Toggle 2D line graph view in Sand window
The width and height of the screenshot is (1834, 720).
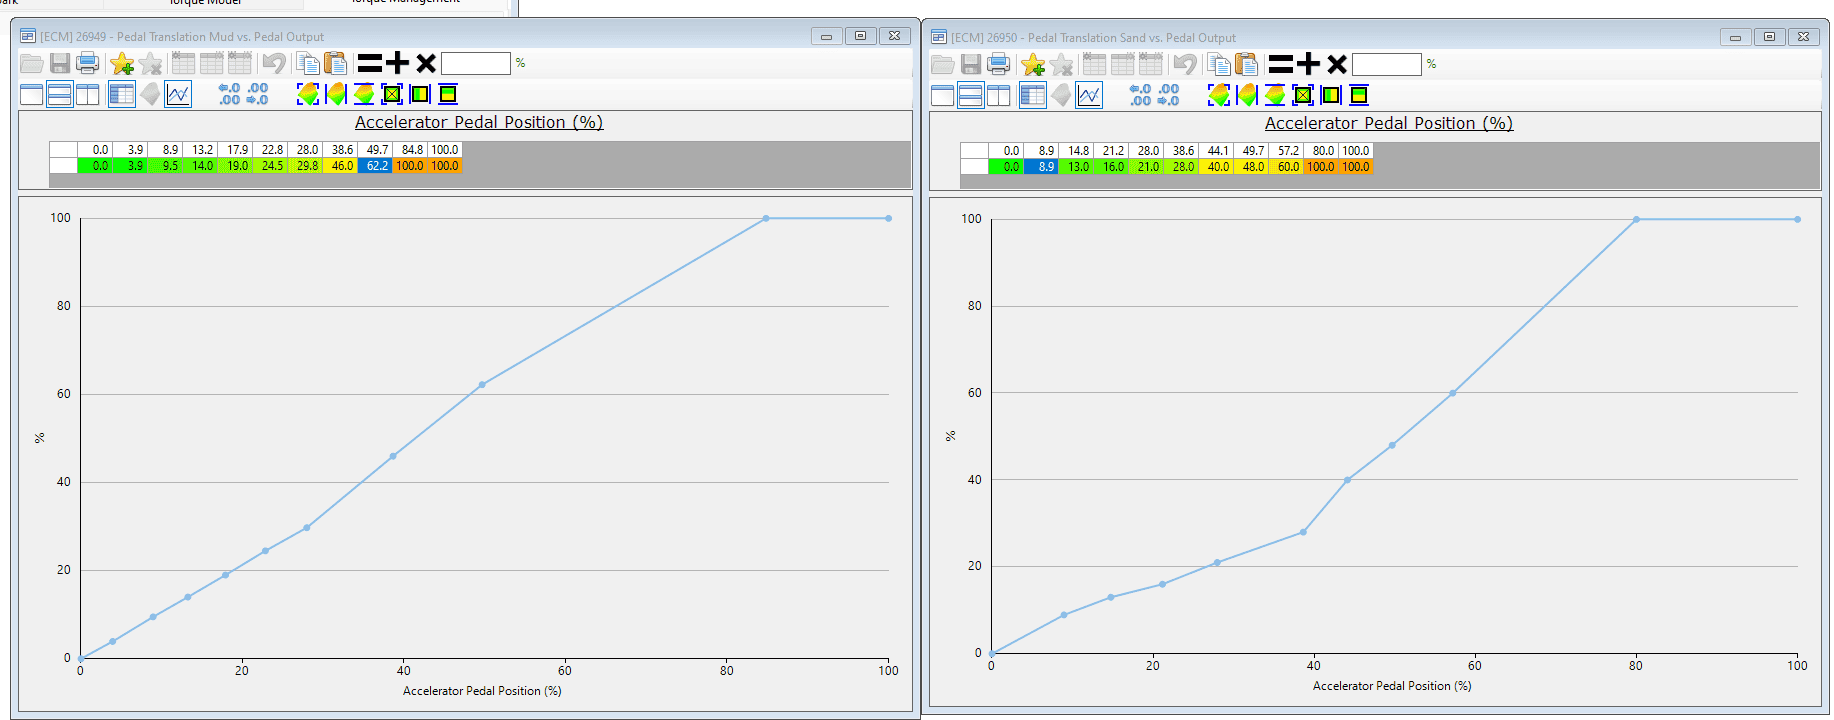pos(1089,96)
